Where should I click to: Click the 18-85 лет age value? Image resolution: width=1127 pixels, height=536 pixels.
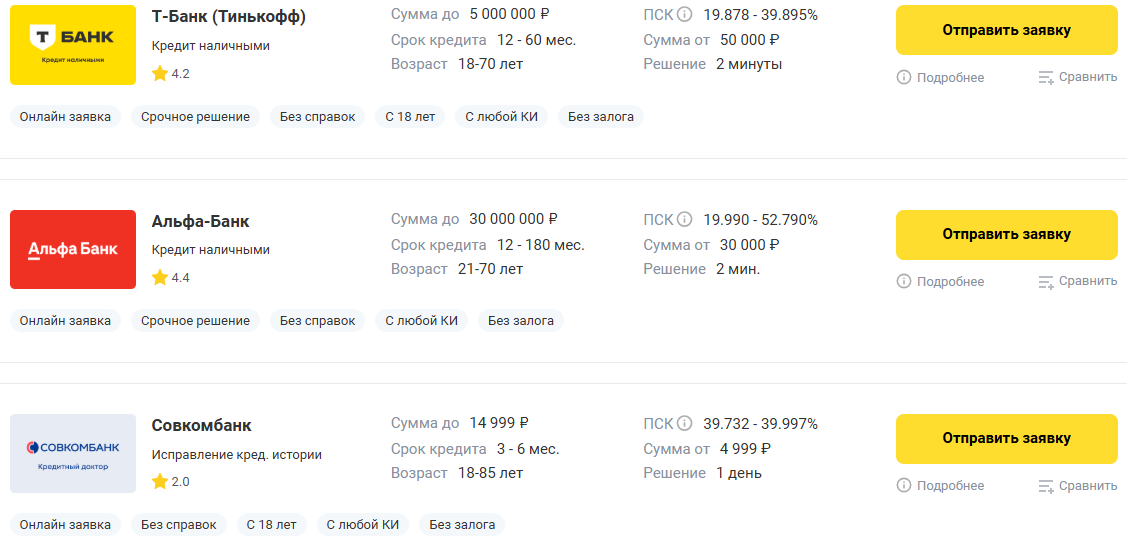click(x=491, y=473)
